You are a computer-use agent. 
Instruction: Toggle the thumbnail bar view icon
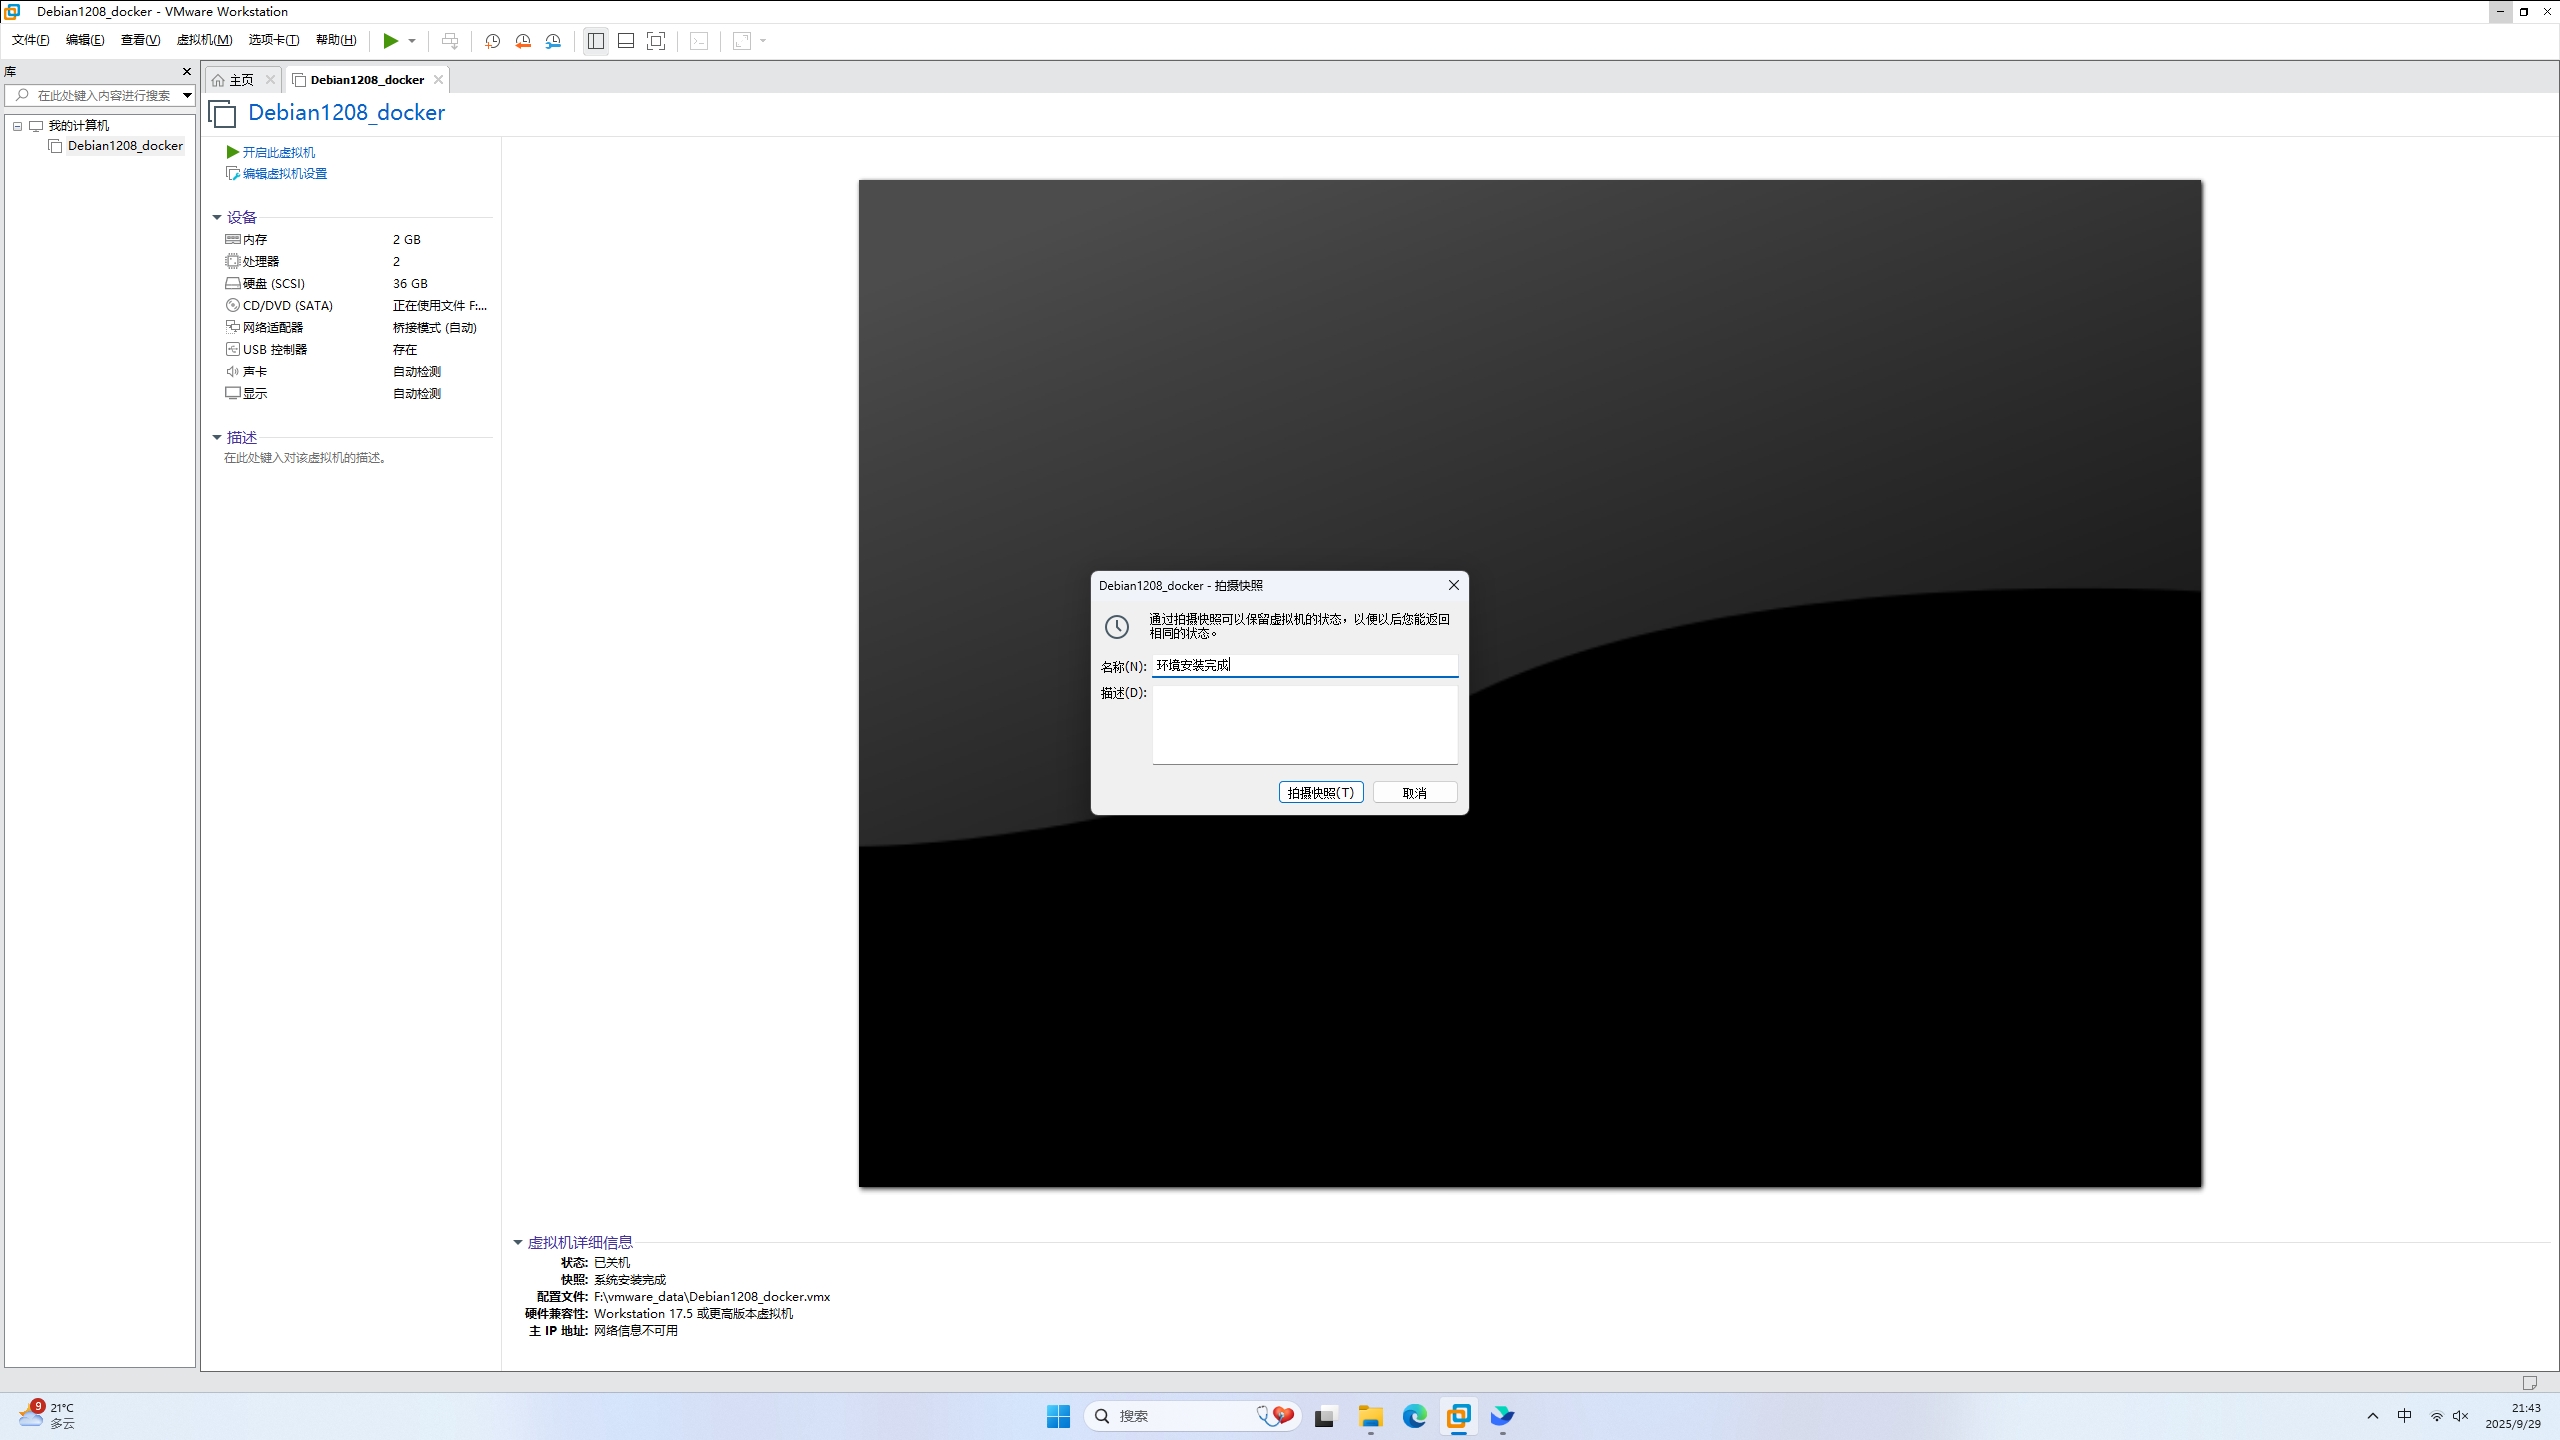(x=626, y=41)
